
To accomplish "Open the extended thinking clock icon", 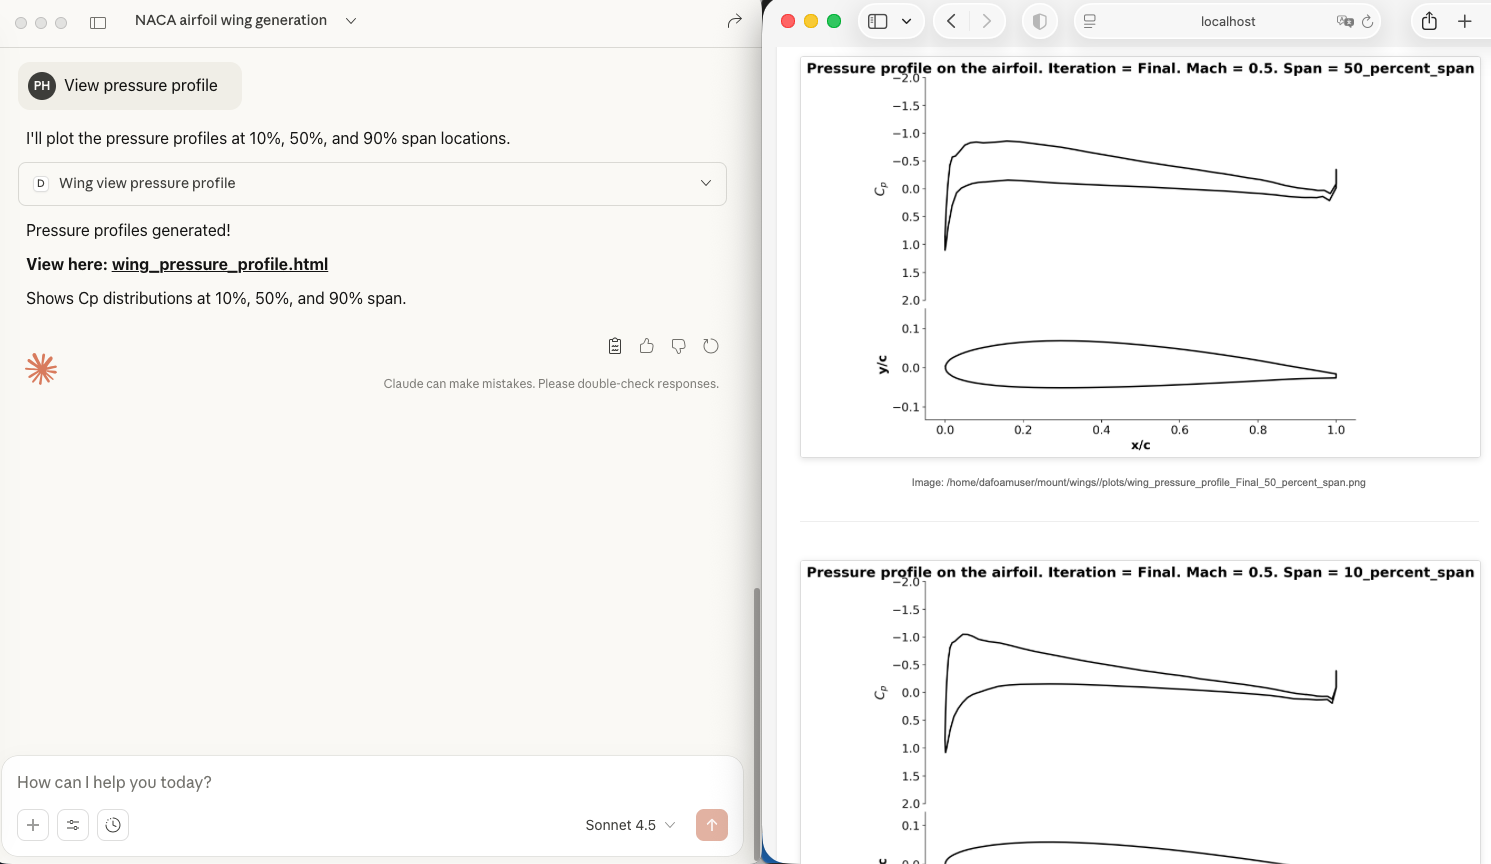I will [113, 825].
